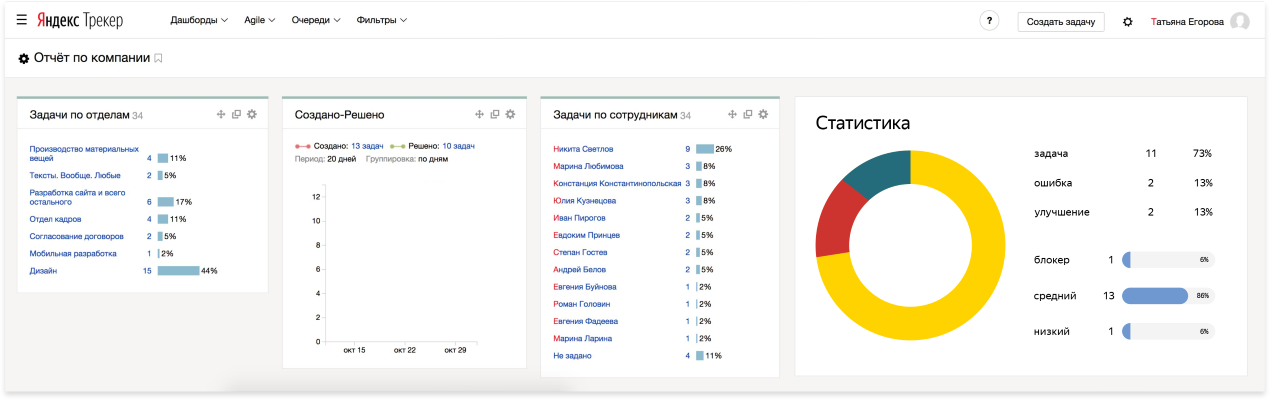This screenshot has width=1270, height=400.
Task: Open gear settings of Задачи по сотрудникам widget
Action: (763, 114)
